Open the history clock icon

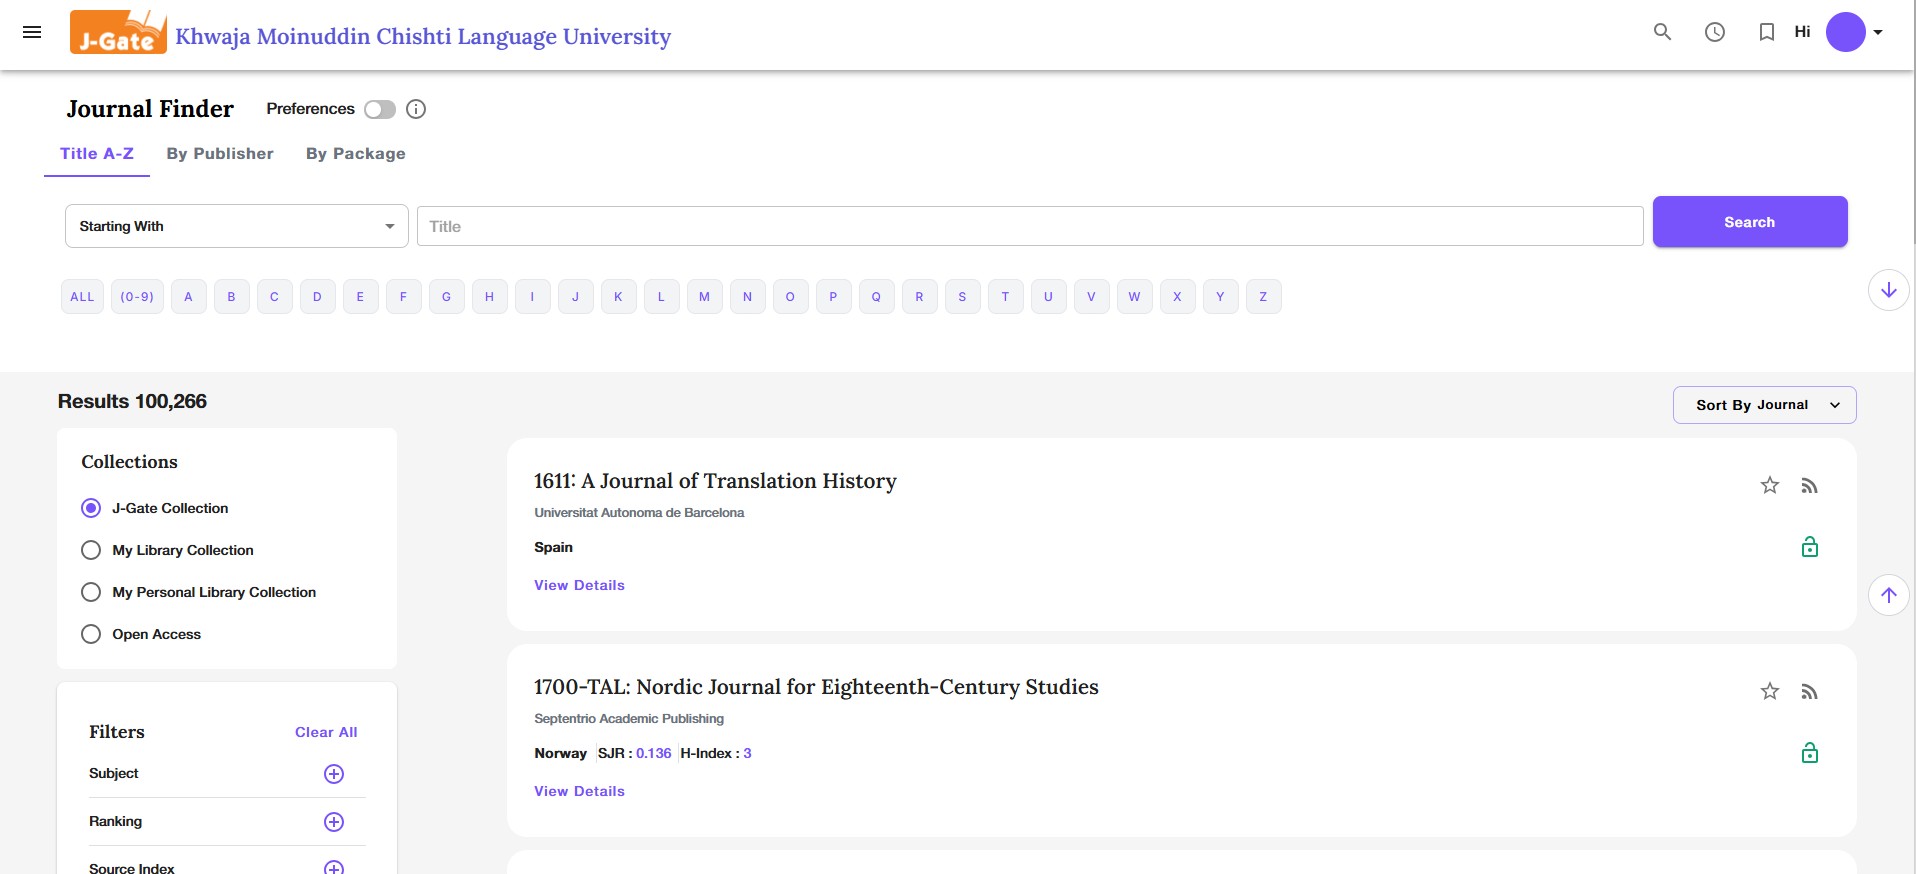click(x=1714, y=32)
